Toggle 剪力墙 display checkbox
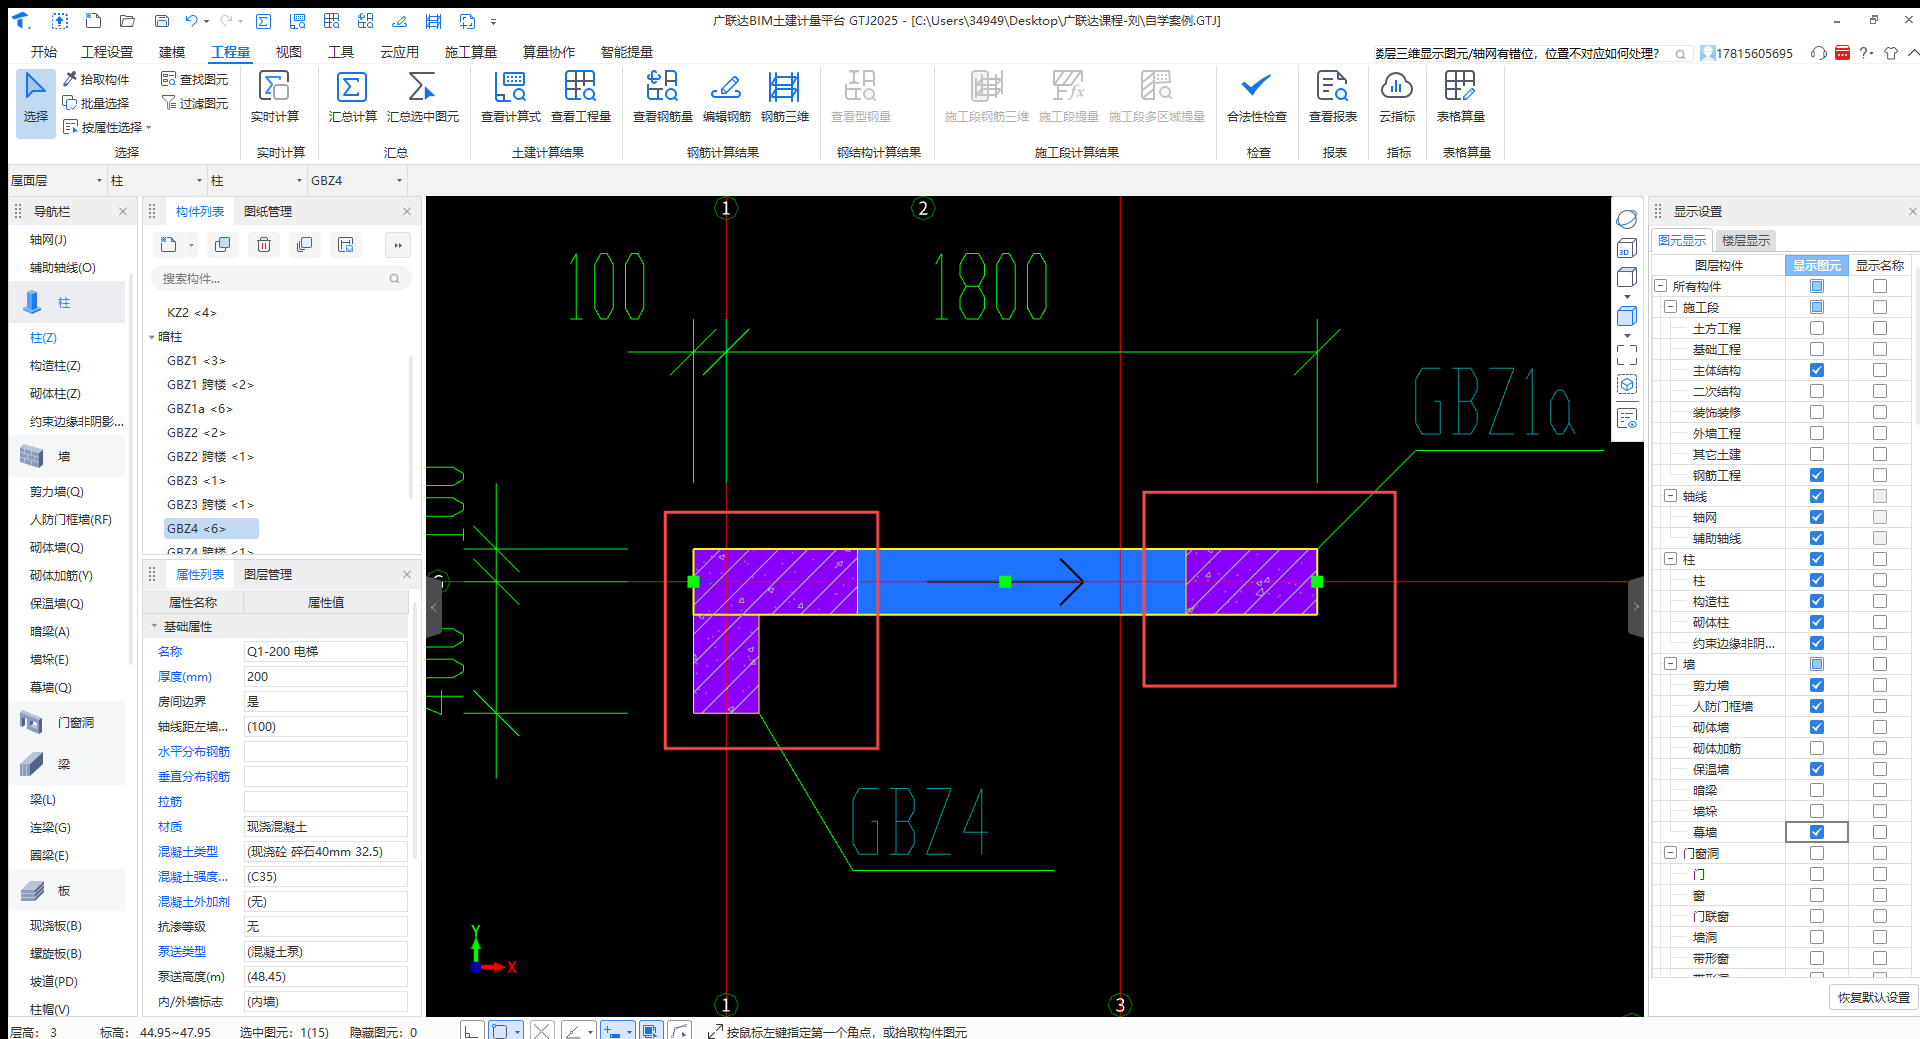 [1817, 685]
